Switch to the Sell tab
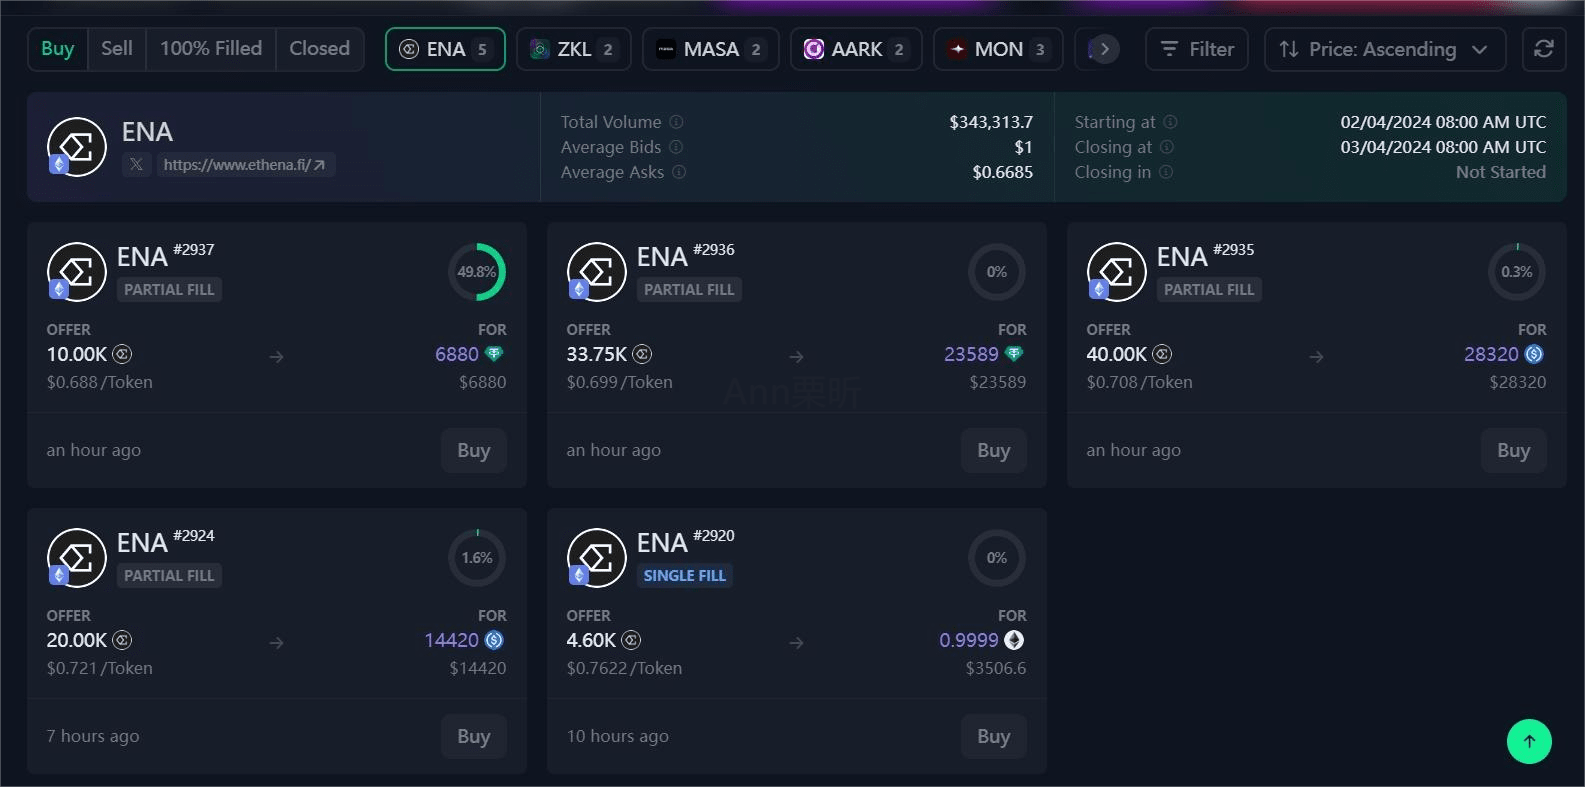Viewport: 1585px width, 787px height. [116, 48]
